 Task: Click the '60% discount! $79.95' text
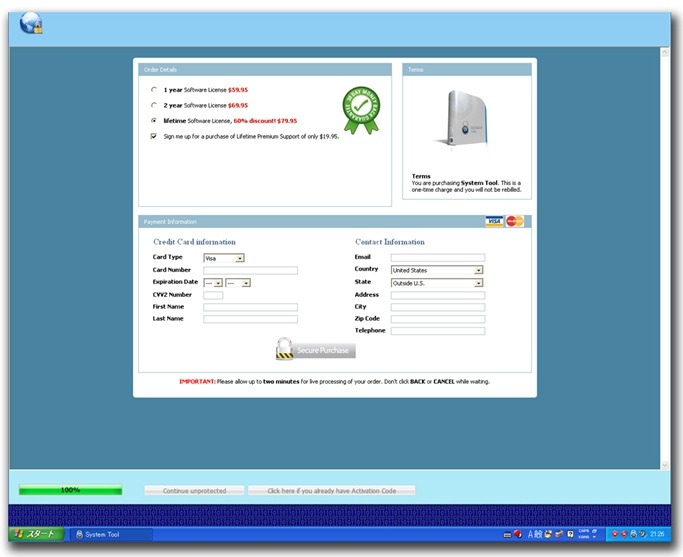pos(265,121)
